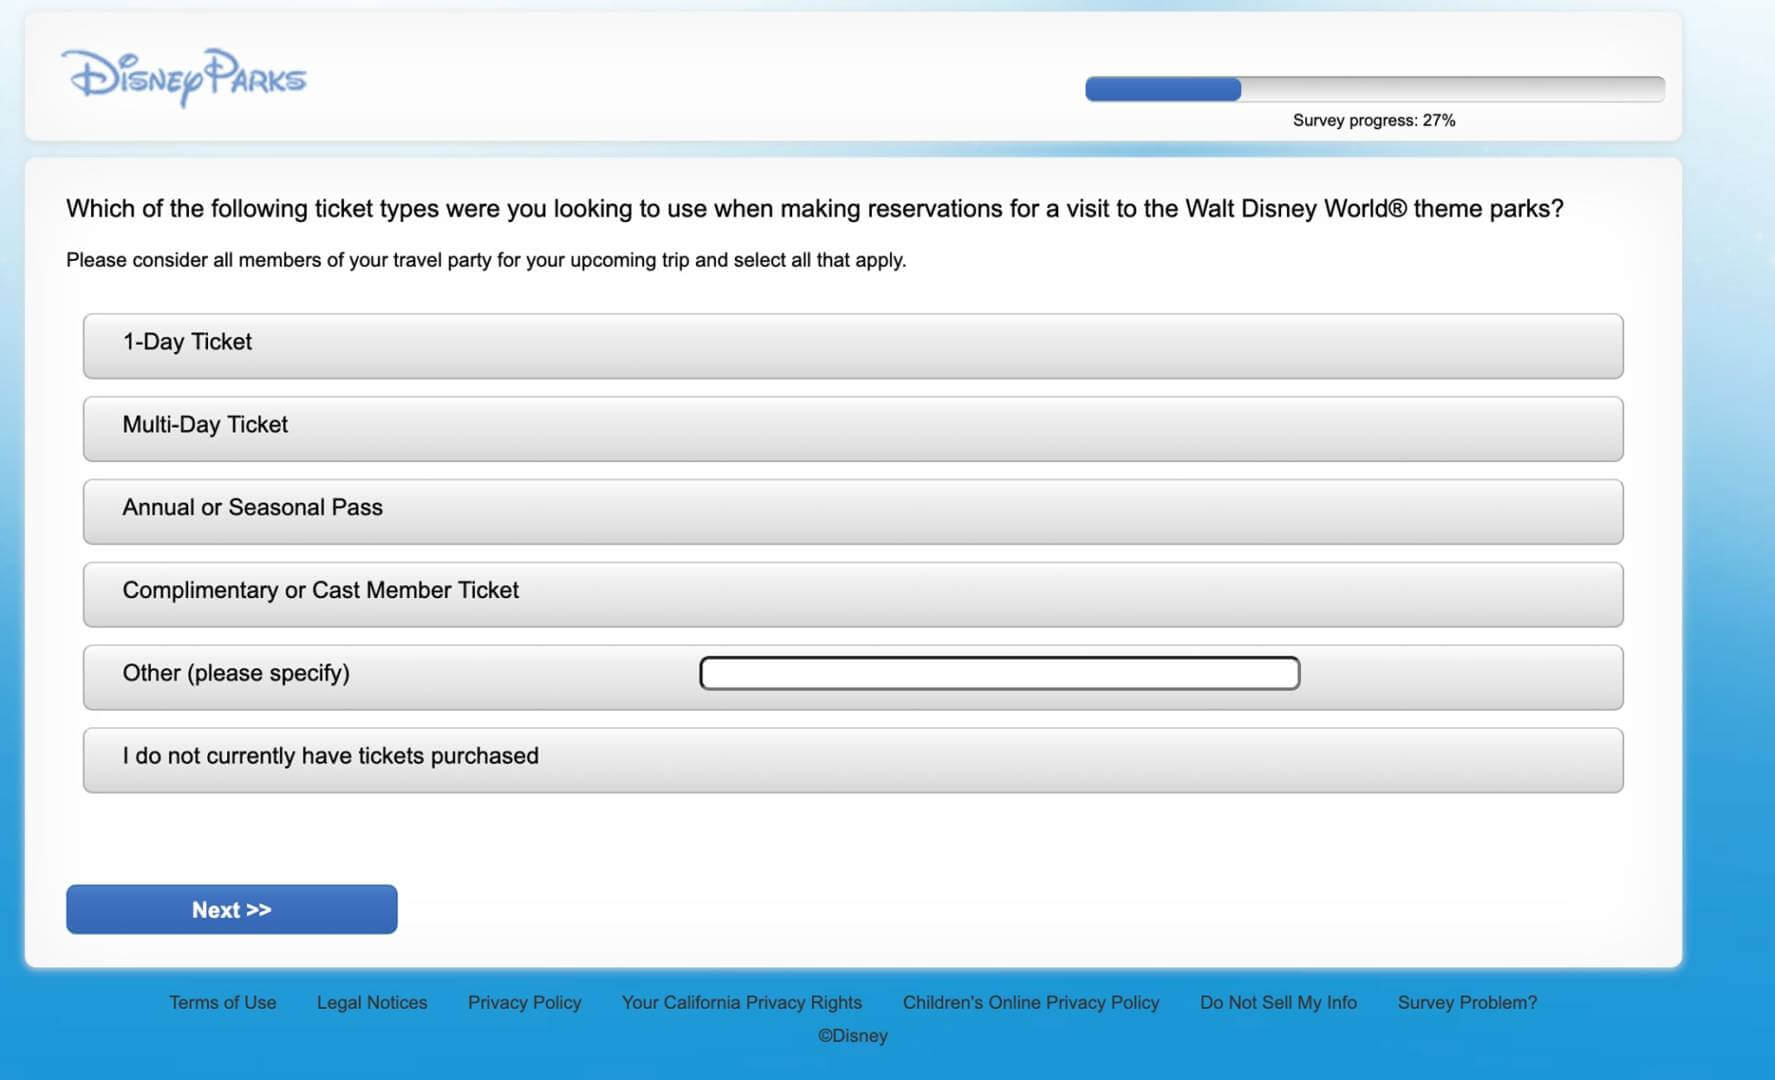
Task: Open Children's Online Privacy Policy link
Action: 1031,1002
